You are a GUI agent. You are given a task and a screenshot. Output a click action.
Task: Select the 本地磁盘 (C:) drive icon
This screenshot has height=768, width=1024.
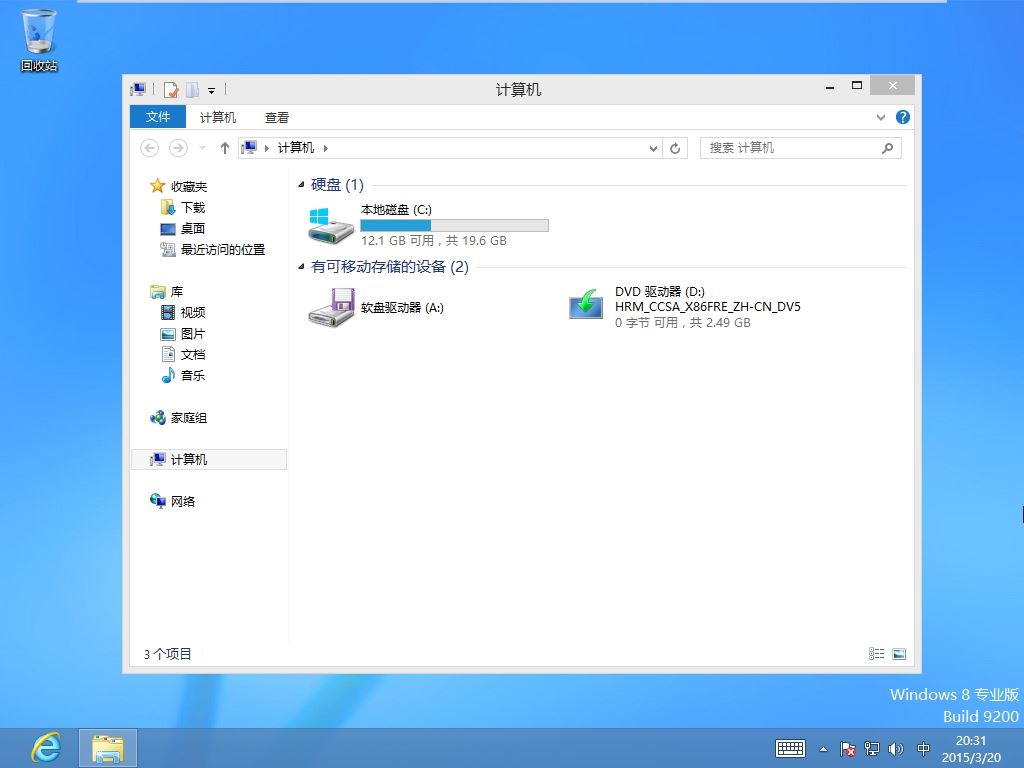click(x=331, y=225)
